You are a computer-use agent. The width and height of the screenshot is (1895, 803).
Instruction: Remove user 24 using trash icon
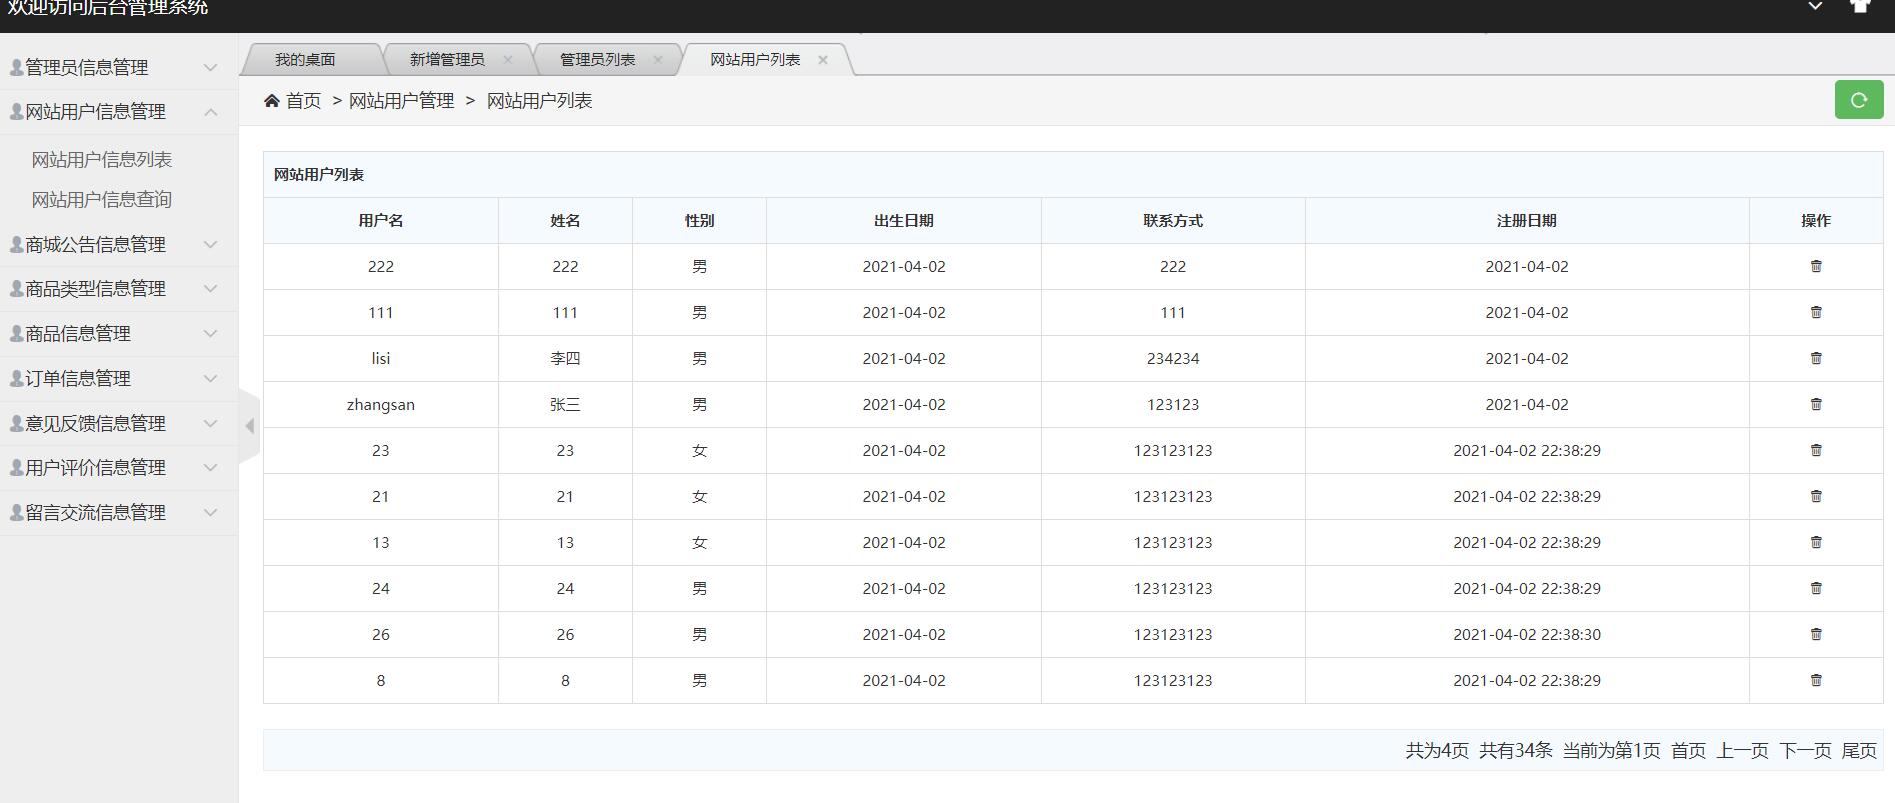[x=1816, y=588]
